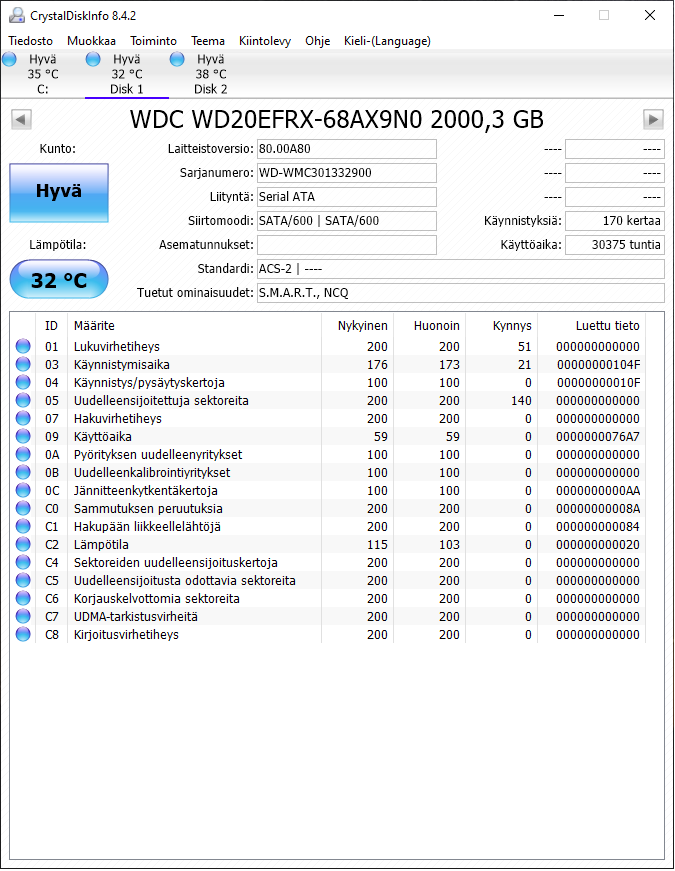
Task: Click raw value 0000000000AA
Action: point(598,490)
